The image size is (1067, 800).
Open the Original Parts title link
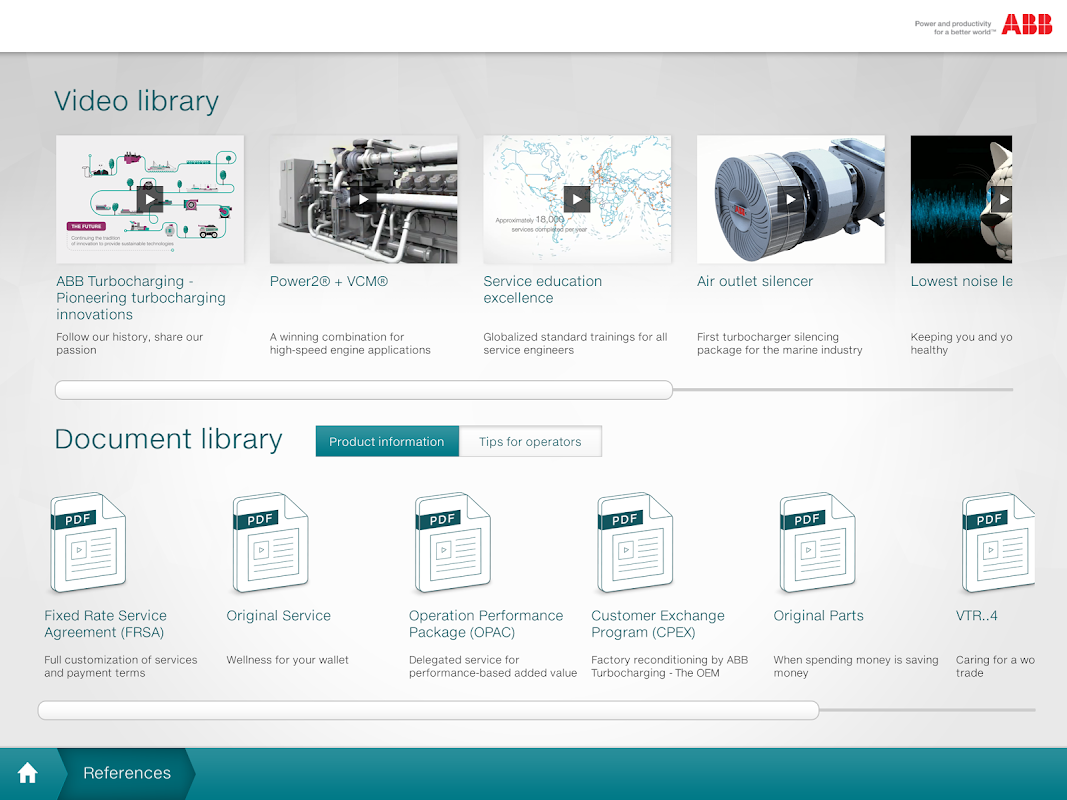point(818,616)
